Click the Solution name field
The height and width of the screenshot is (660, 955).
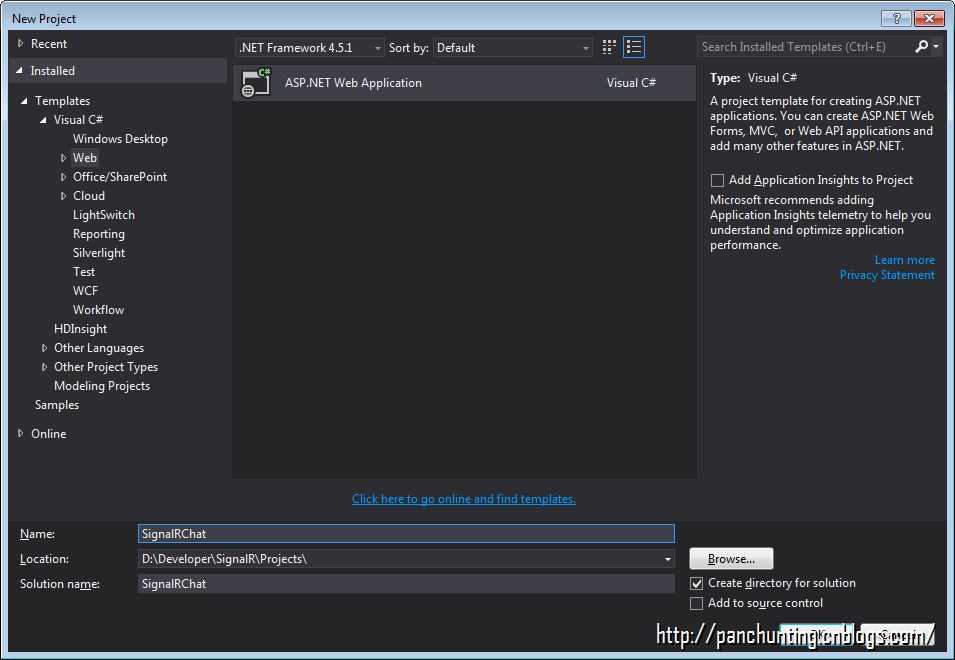(x=406, y=584)
